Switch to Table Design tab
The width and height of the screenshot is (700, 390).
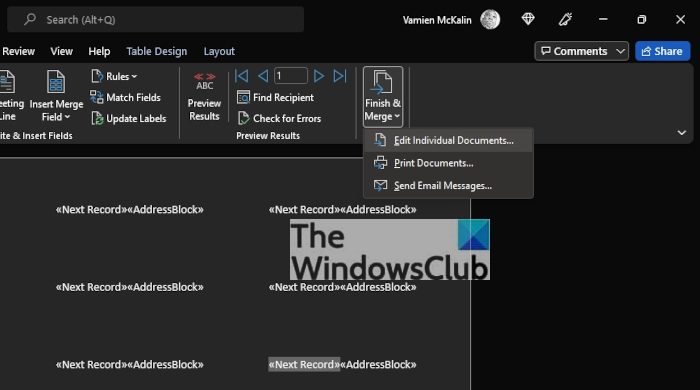click(x=157, y=51)
